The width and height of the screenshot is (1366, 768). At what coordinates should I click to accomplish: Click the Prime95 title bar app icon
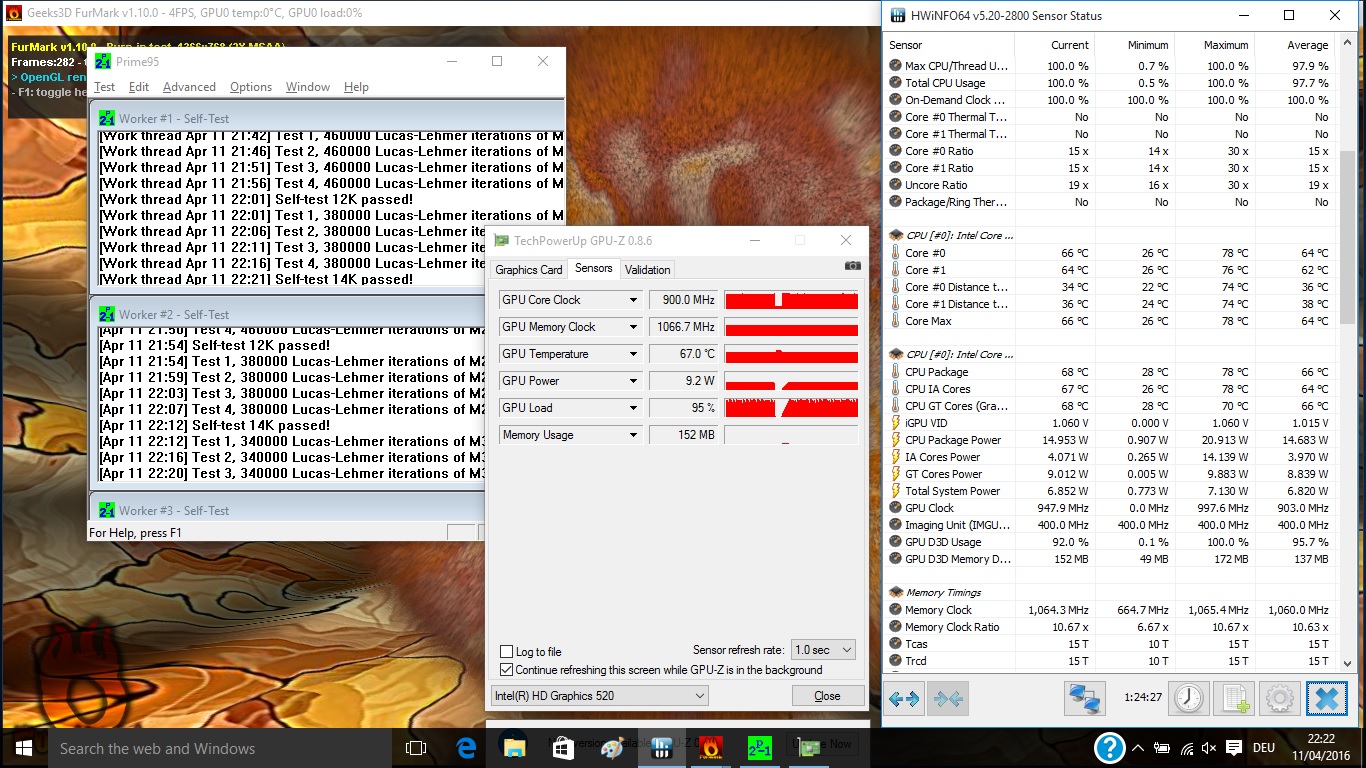pos(104,61)
